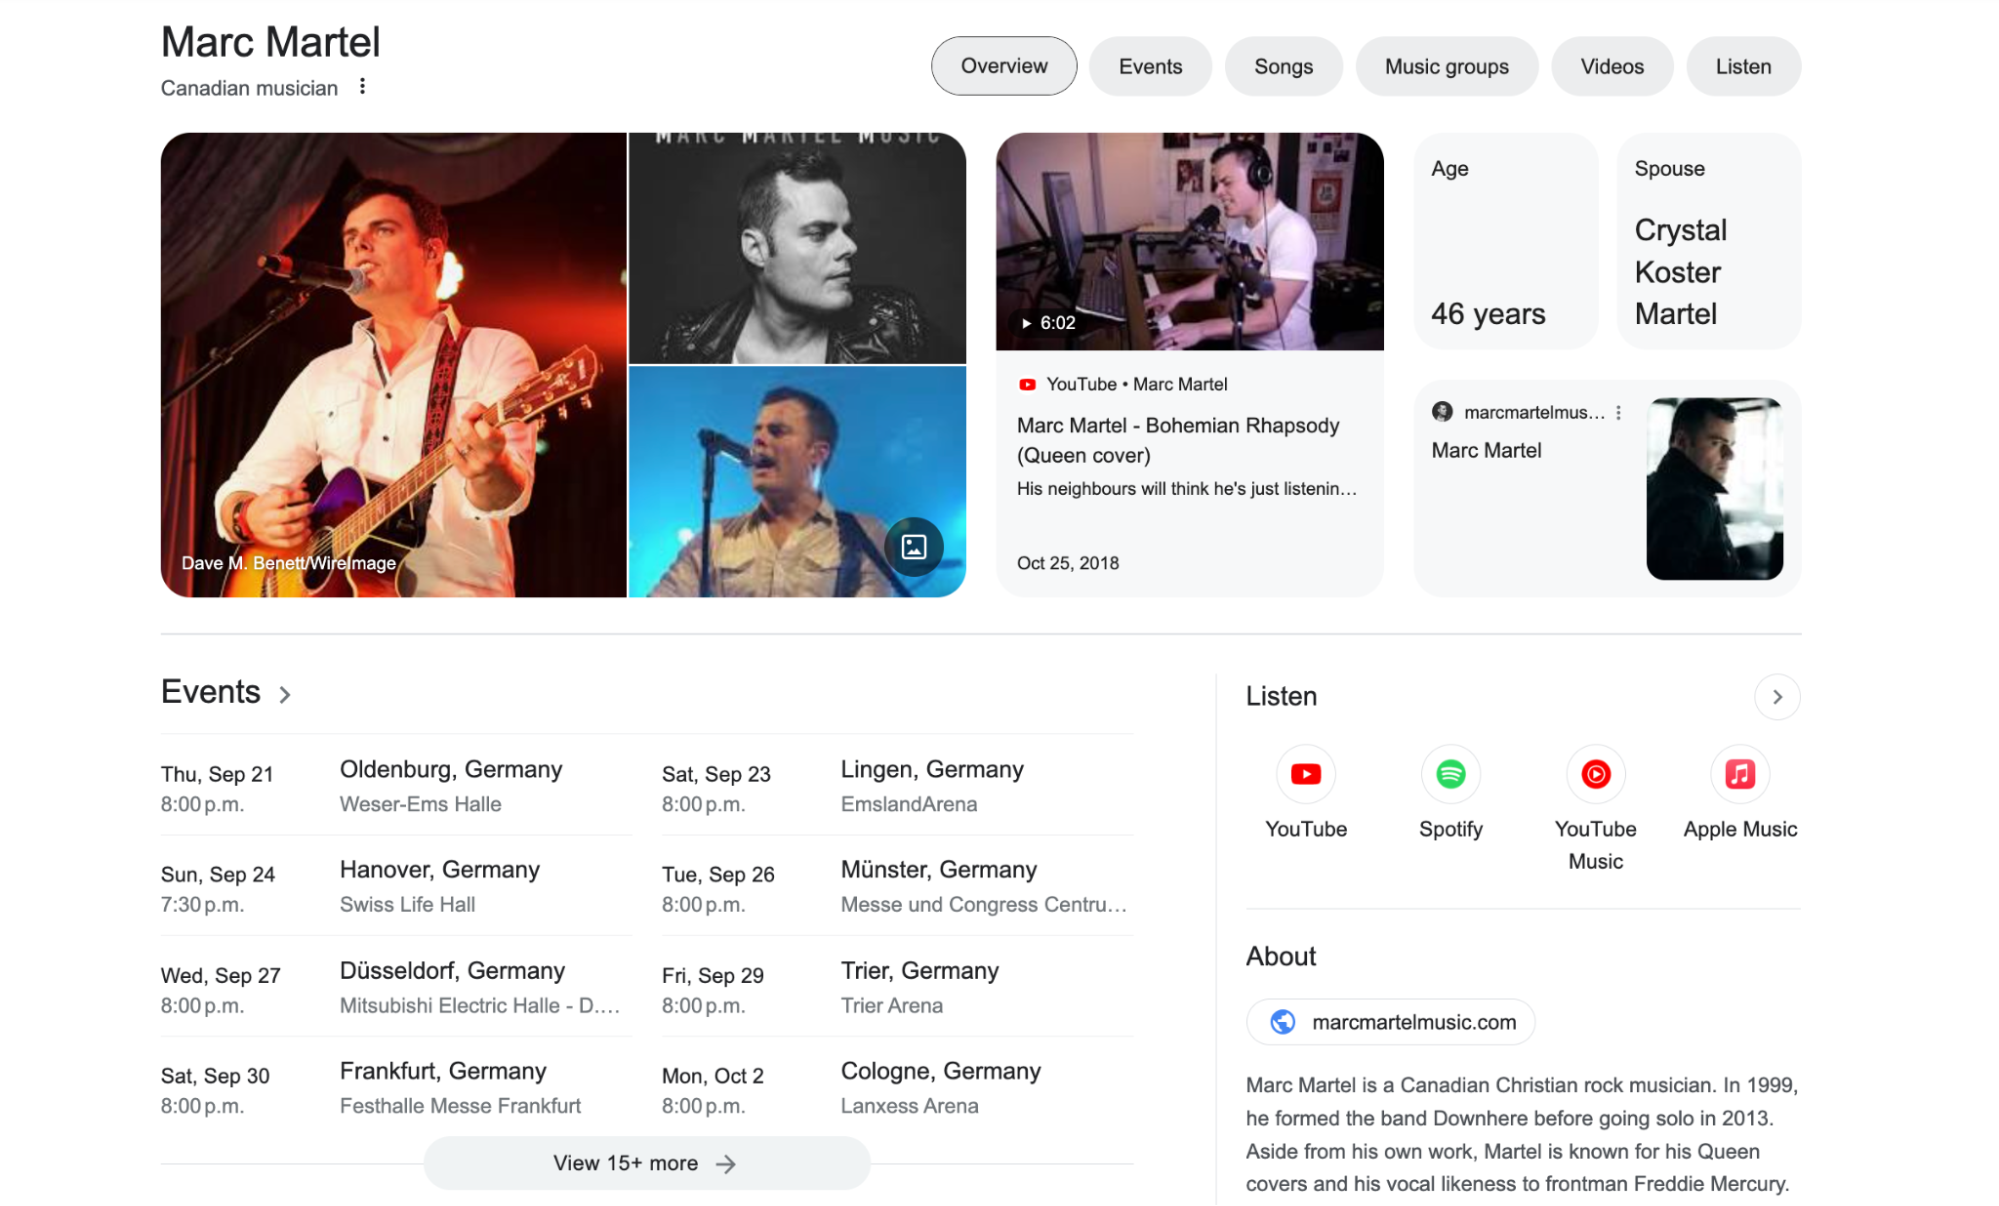Select the Overview tab
The image size is (1999, 1206).
1004,66
